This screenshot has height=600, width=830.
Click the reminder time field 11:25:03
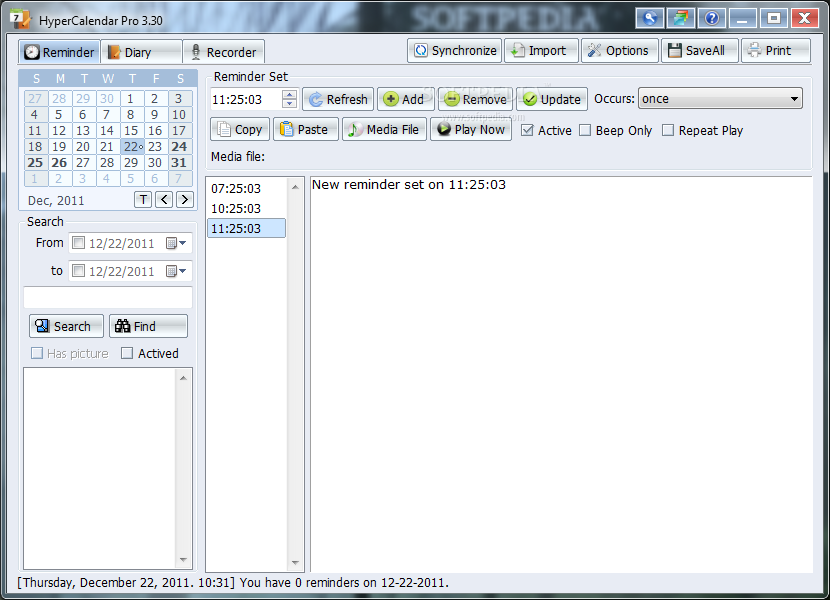coord(247,99)
